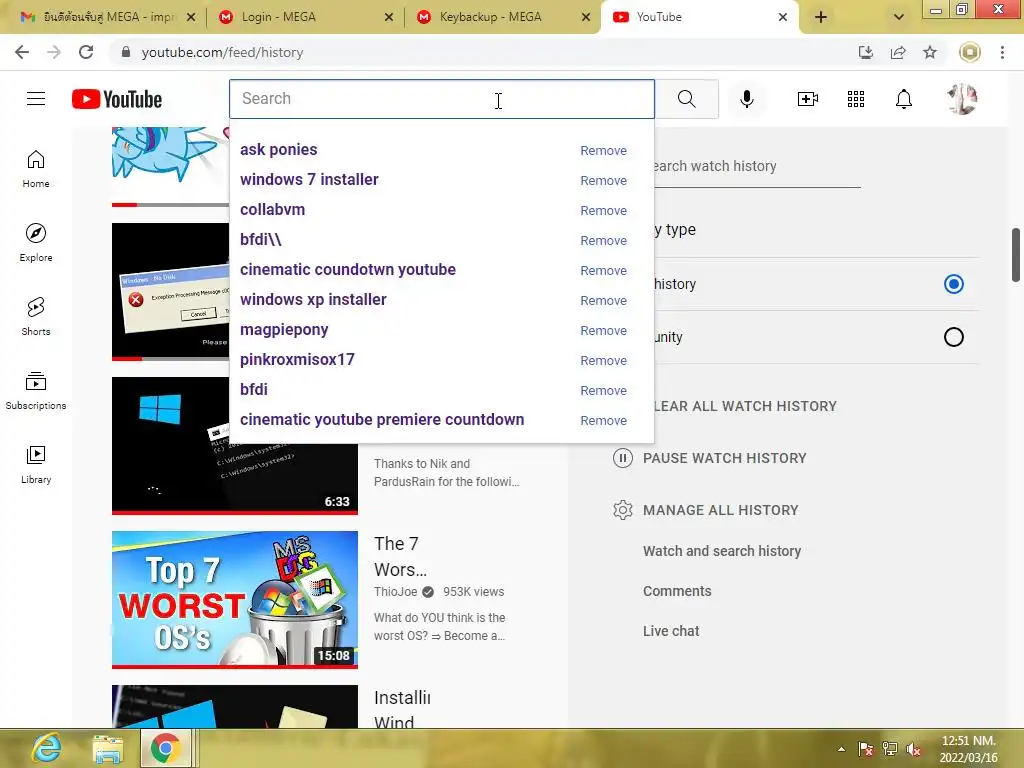Open Watch and search history link
Screen dimensions: 1024x768
point(722,551)
